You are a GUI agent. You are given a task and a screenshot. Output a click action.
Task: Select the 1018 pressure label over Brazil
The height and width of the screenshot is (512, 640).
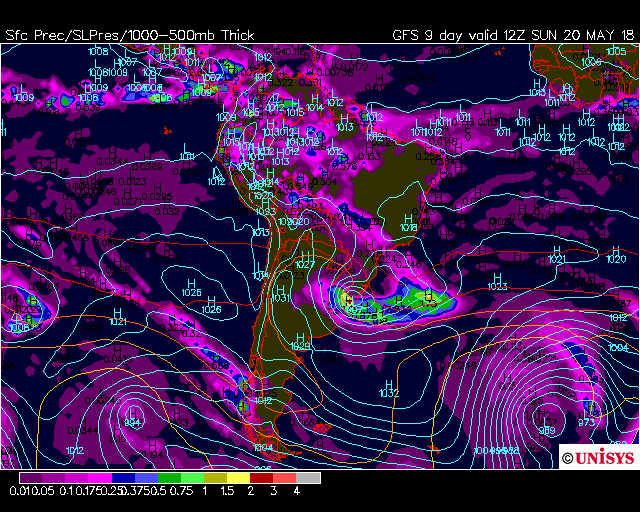pyautogui.click(x=409, y=227)
